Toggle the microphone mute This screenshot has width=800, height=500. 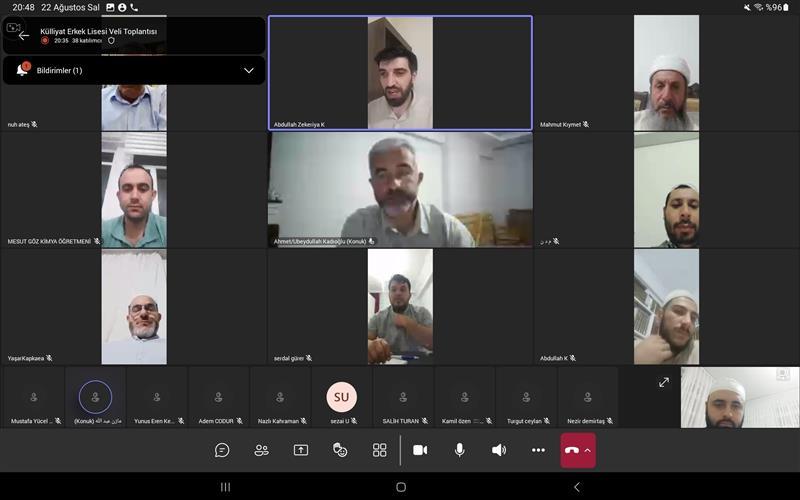(459, 450)
